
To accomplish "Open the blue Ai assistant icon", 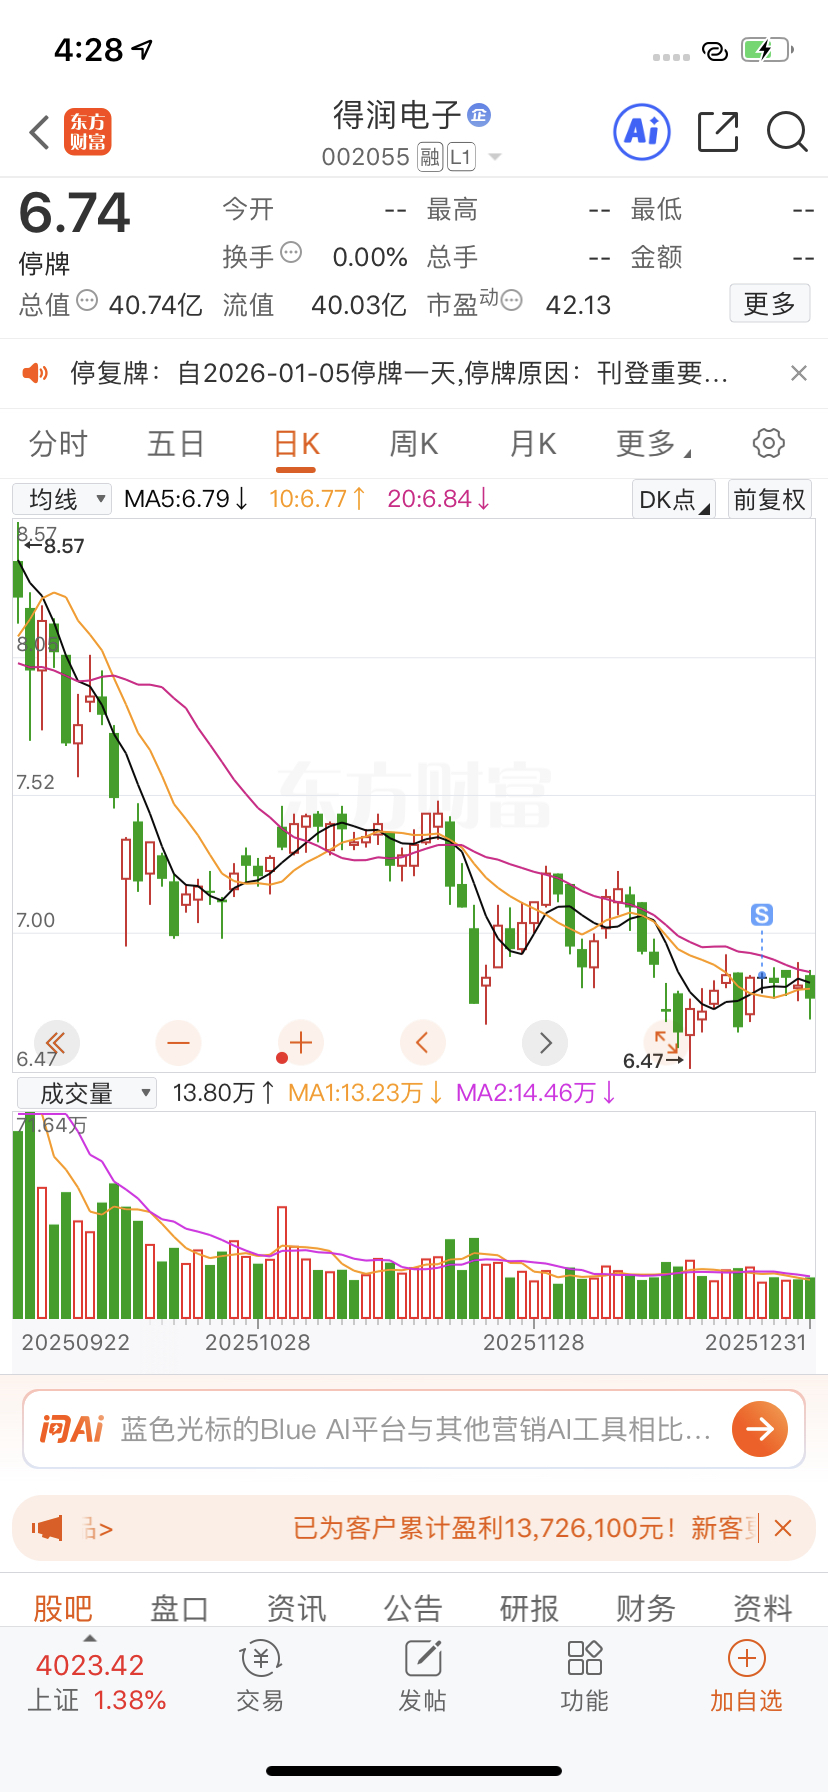I will click(642, 131).
